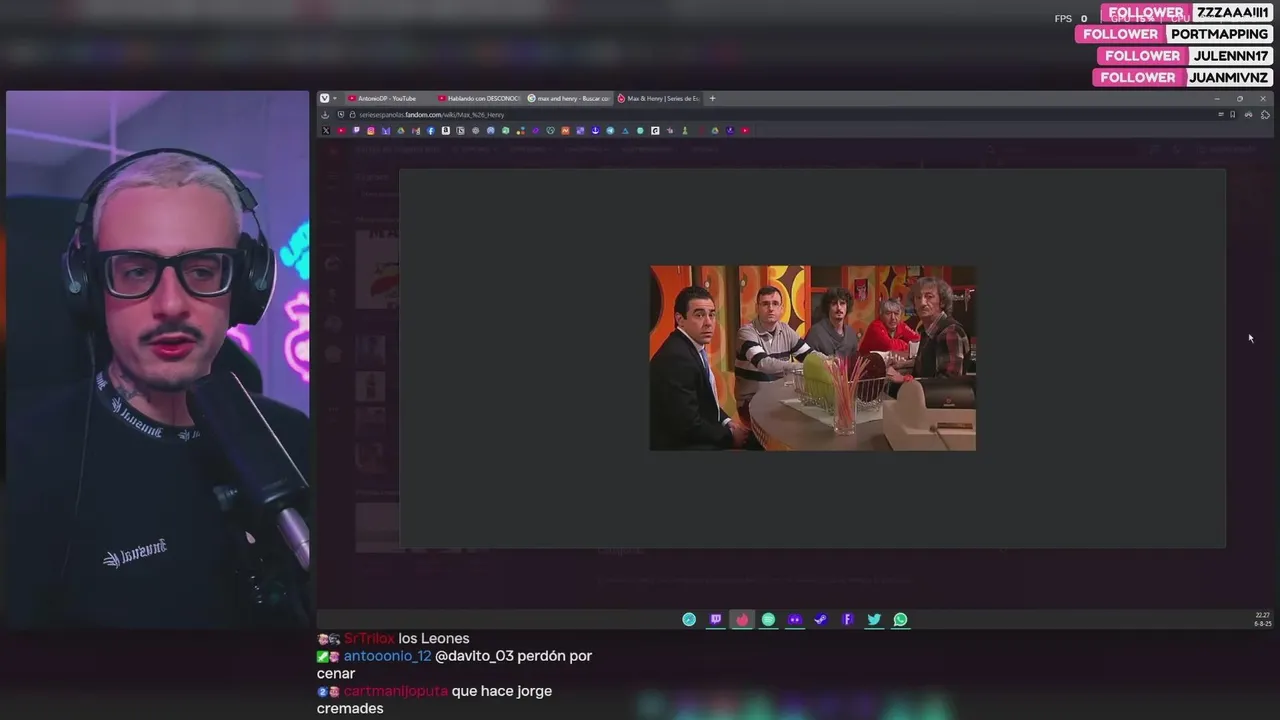
Task: Open the Telegram bookmark icon
Action: coord(610,130)
